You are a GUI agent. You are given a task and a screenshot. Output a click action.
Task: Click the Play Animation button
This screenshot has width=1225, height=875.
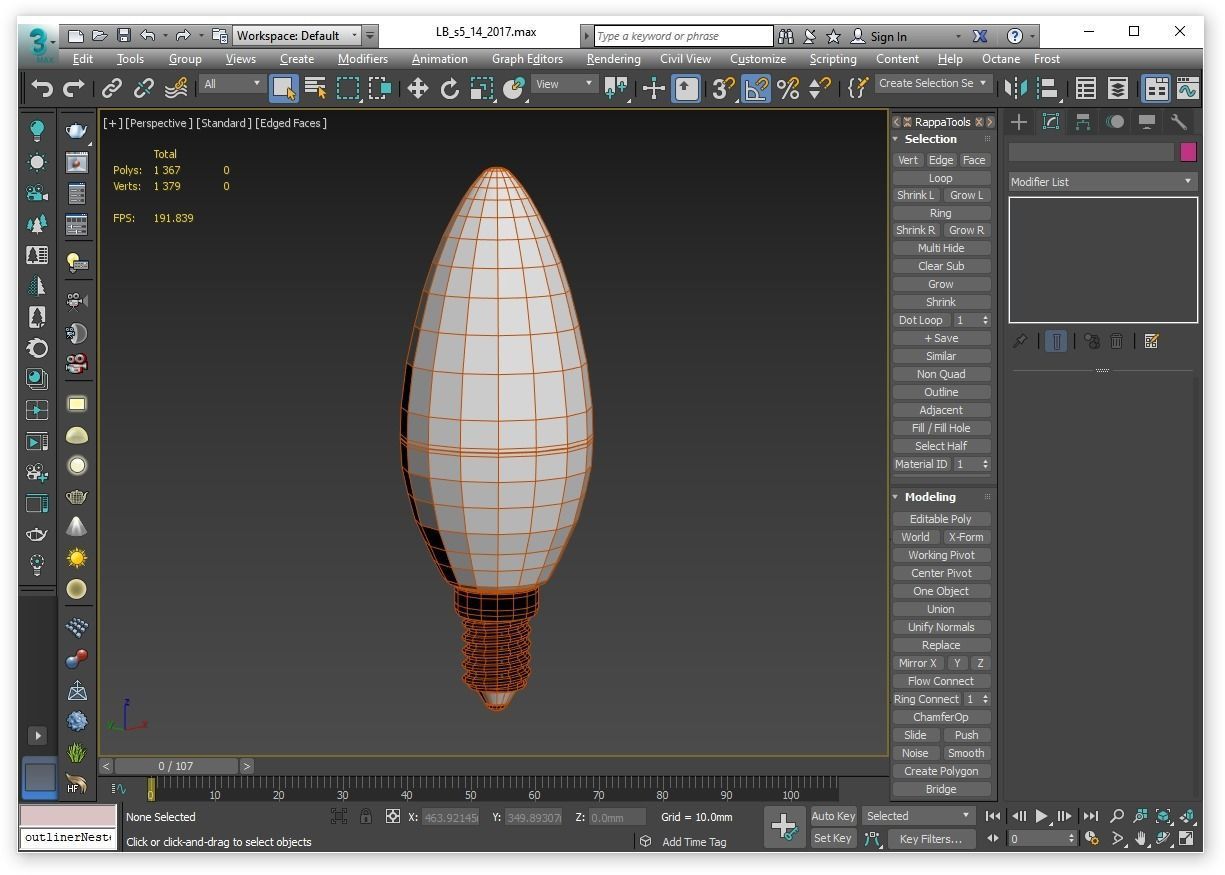click(x=1042, y=816)
